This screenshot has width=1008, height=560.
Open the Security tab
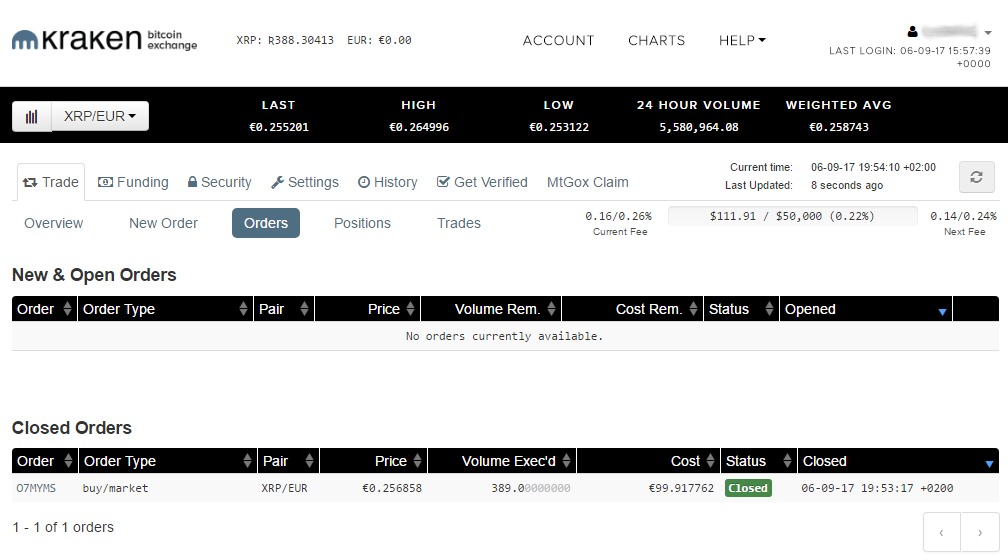point(219,182)
